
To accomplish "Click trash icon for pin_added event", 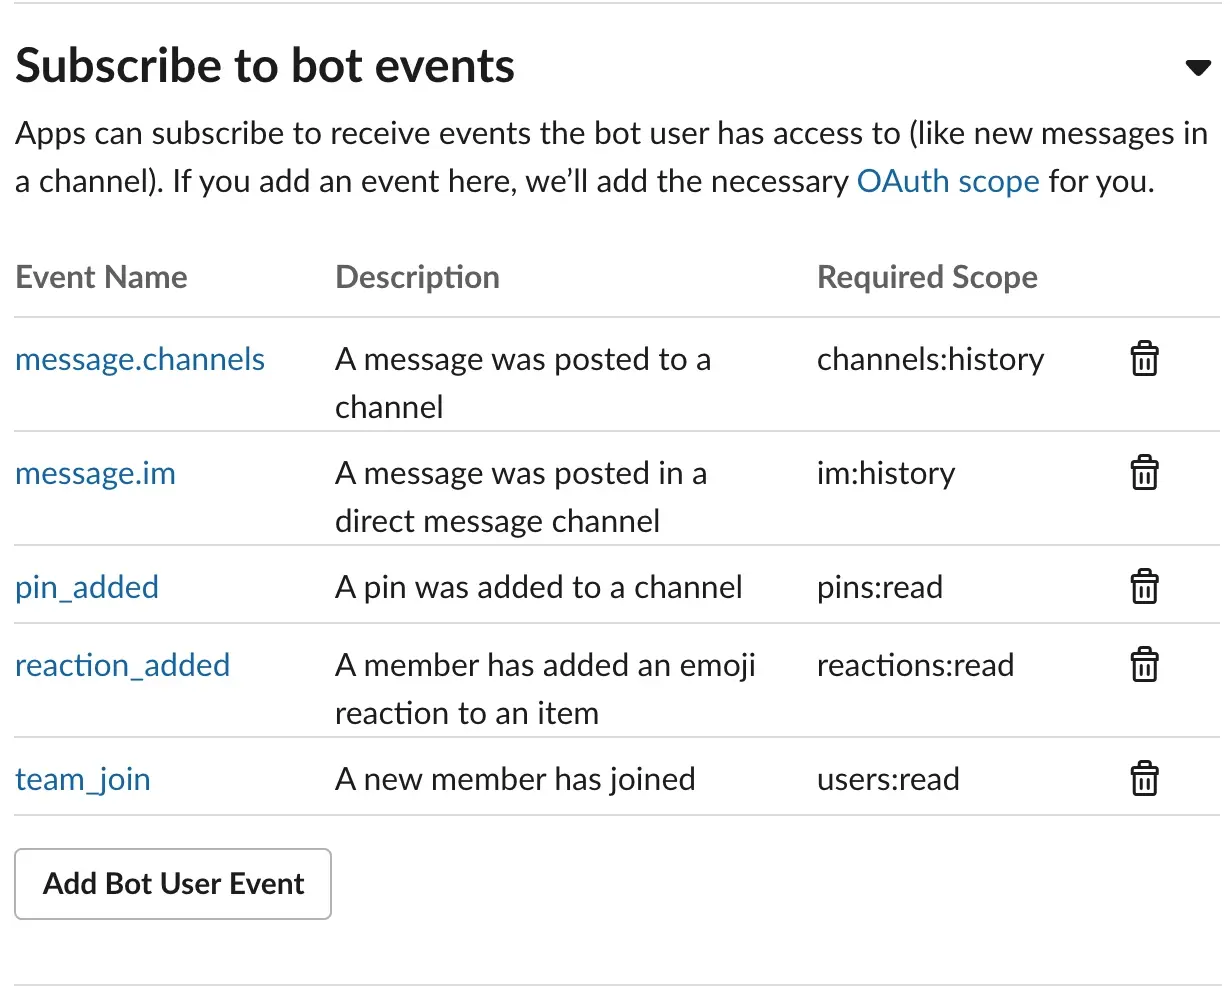I will (1144, 587).
